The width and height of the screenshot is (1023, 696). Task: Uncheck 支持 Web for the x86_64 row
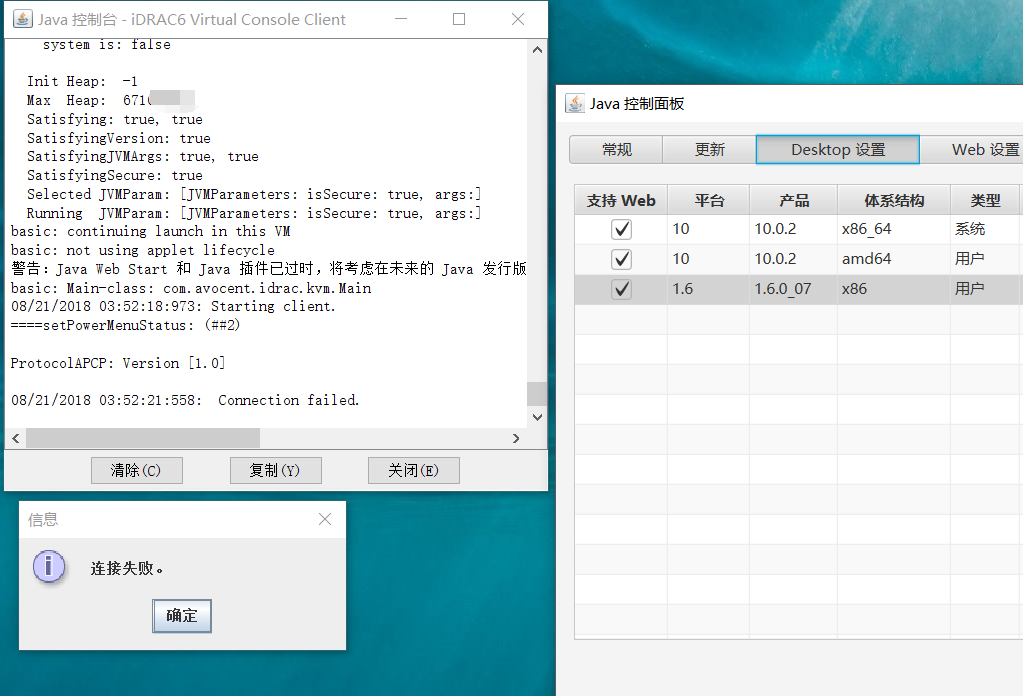tap(621, 229)
